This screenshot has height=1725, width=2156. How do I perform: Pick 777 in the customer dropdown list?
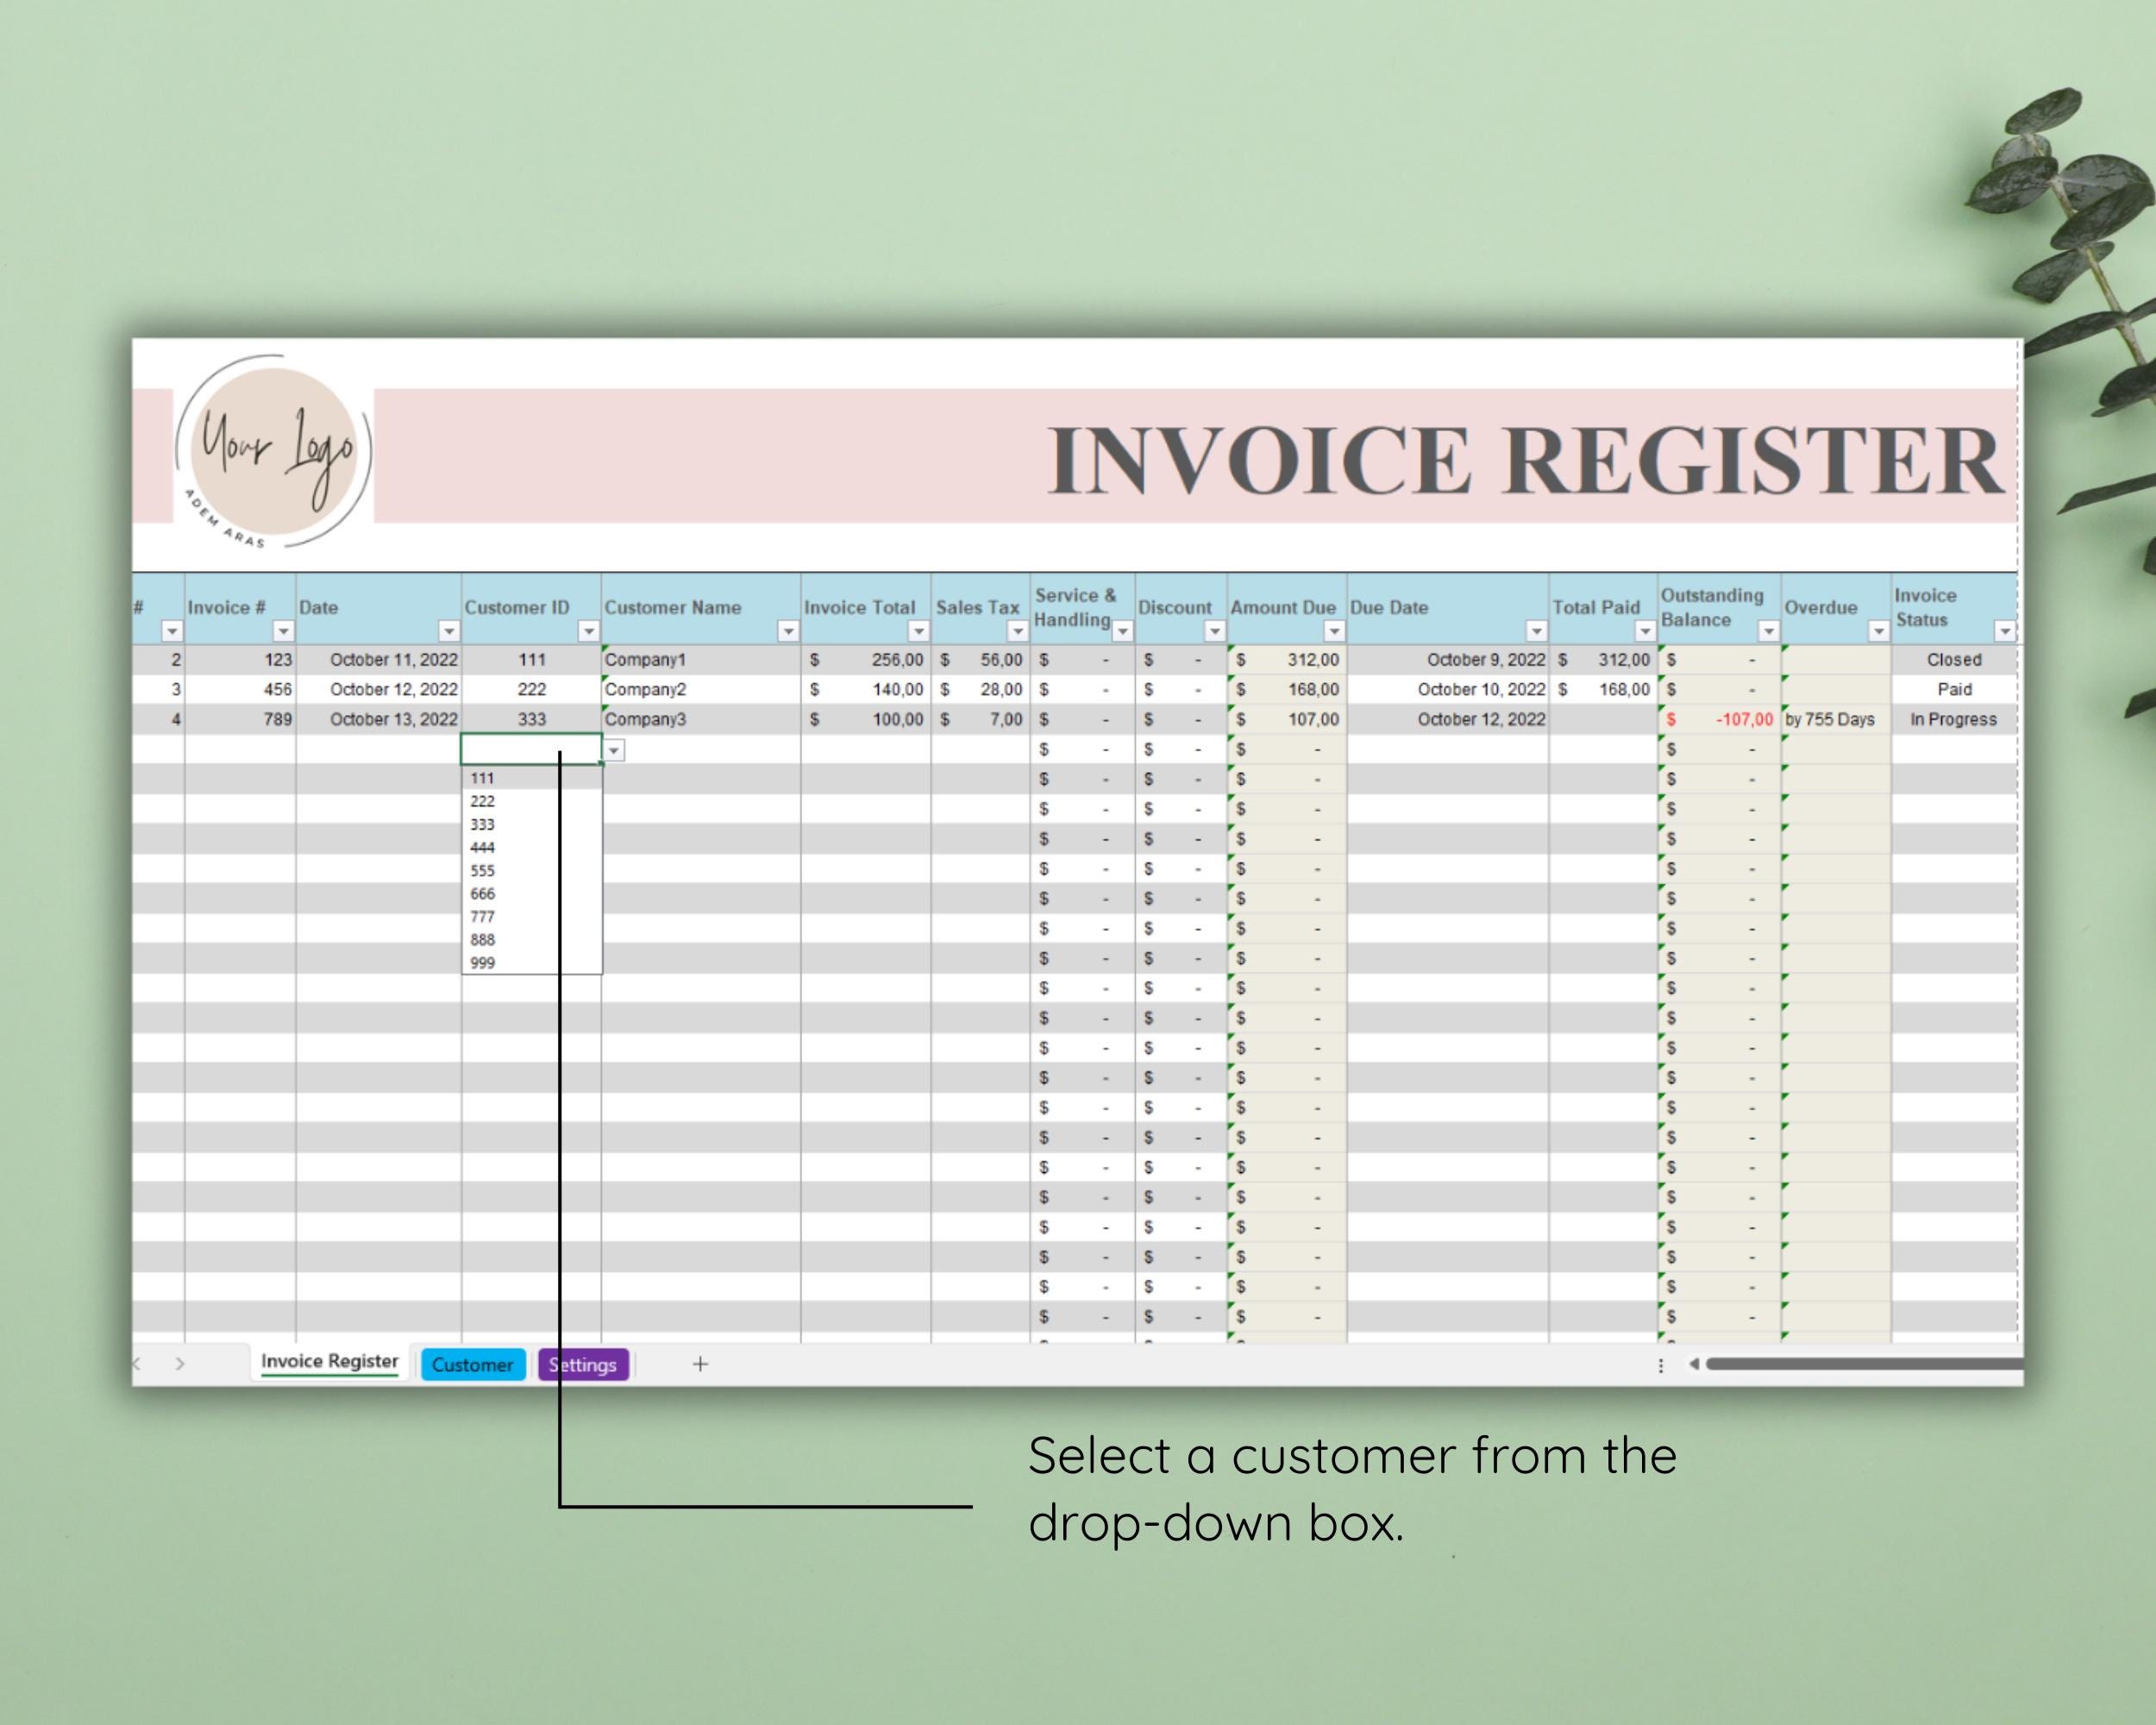click(x=531, y=916)
